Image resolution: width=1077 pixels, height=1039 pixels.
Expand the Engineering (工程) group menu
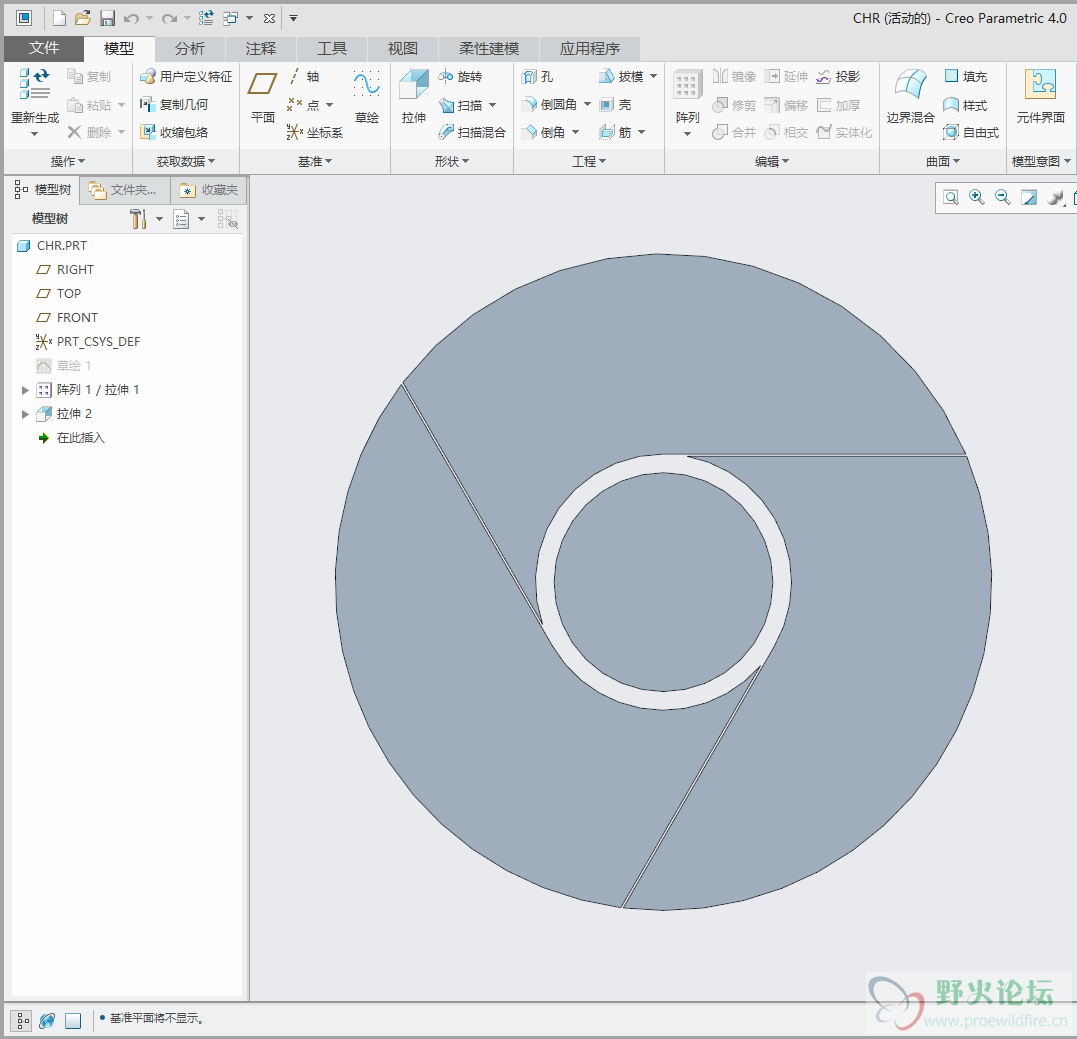tap(589, 161)
